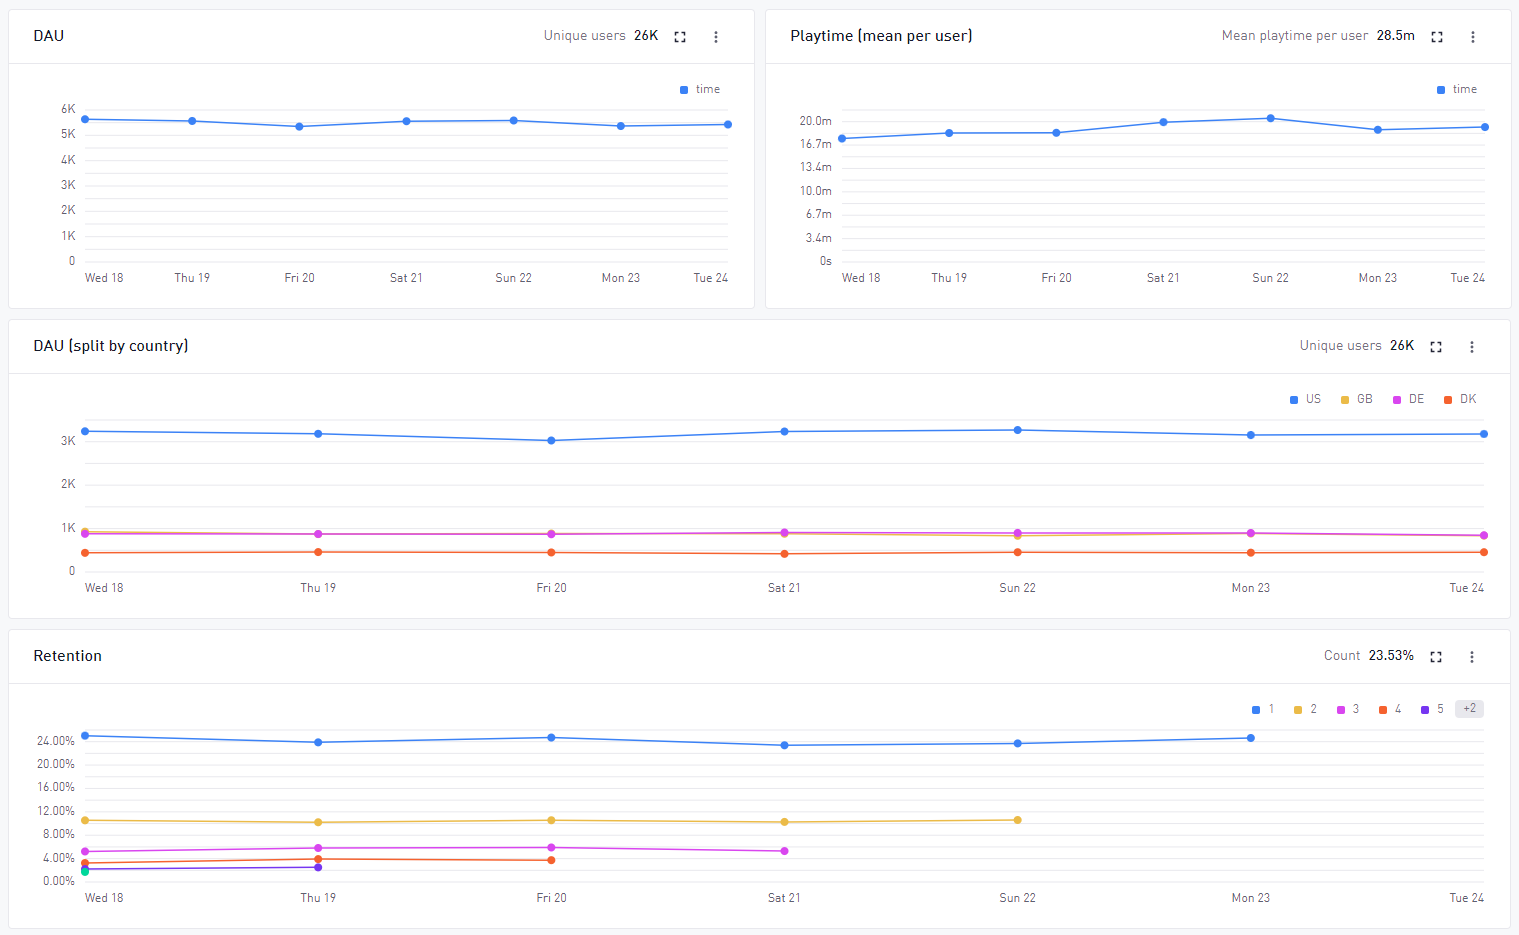1519x935 pixels.
Task: Expand DAU split by country chart fullscreen
Action: [1436, 347]
